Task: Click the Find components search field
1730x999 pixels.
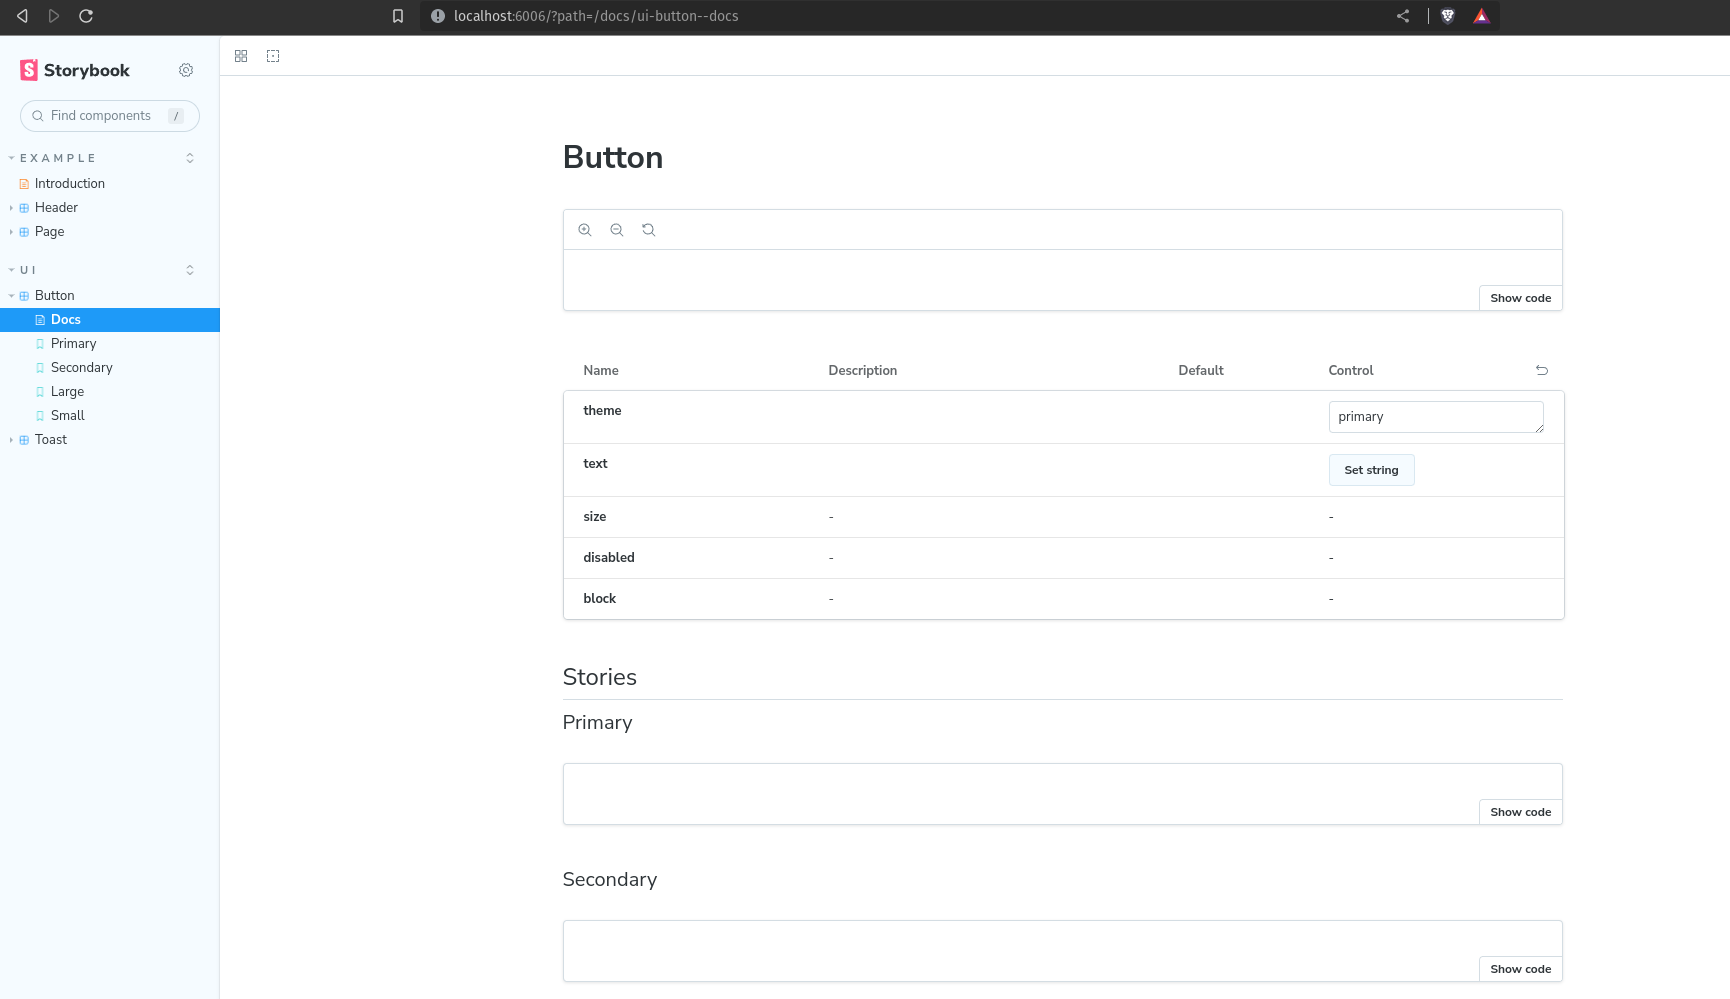Action: (x=109, y=116)
